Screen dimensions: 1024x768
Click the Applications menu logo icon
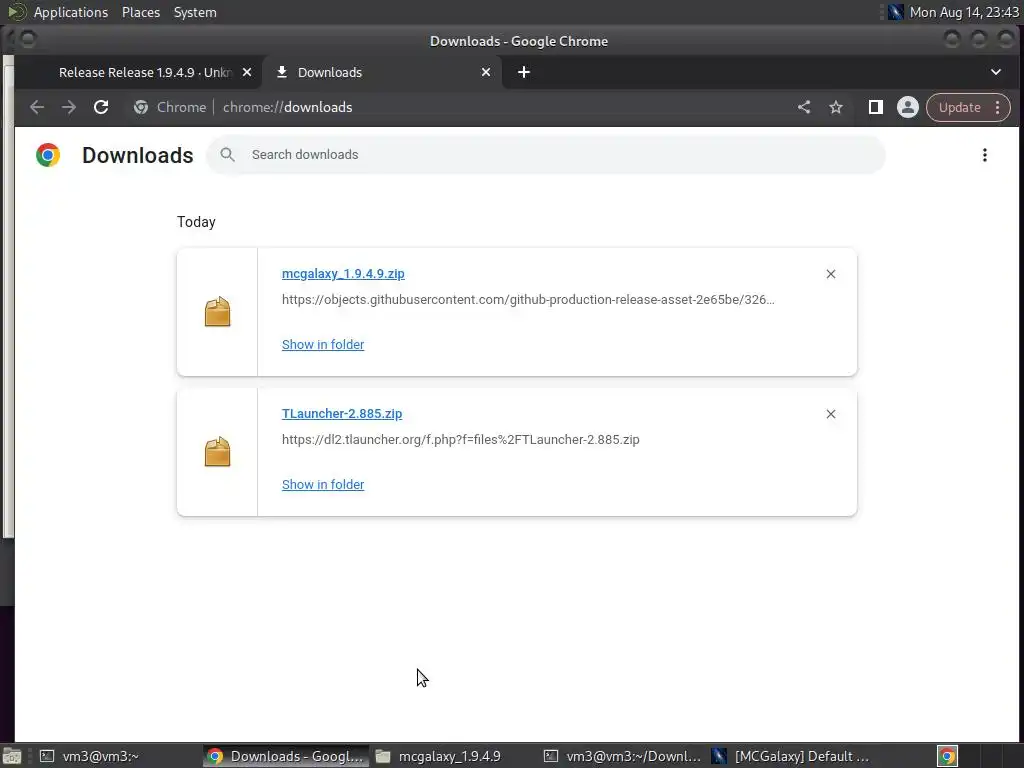tap(16, 12)
